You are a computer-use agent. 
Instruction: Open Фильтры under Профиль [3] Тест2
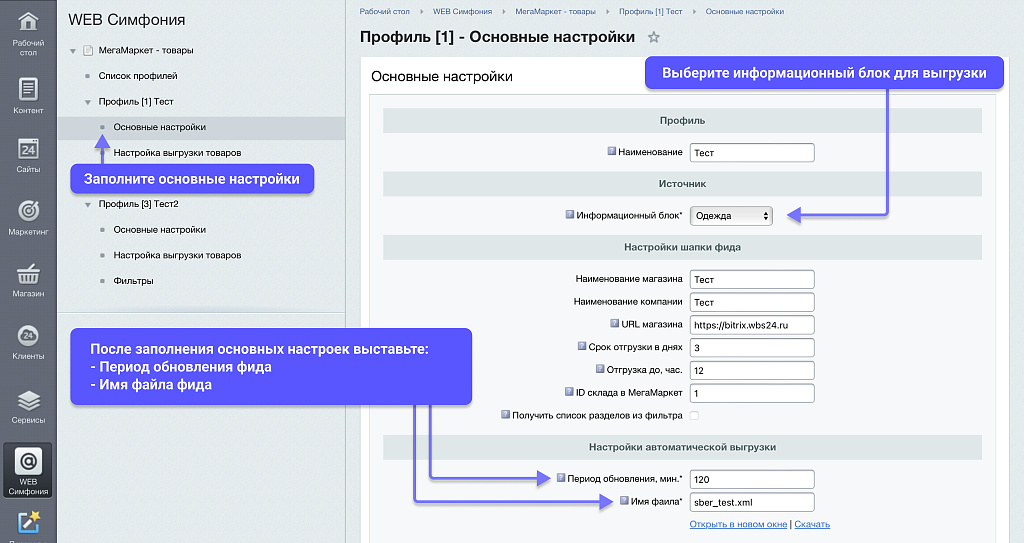point(133,281)
